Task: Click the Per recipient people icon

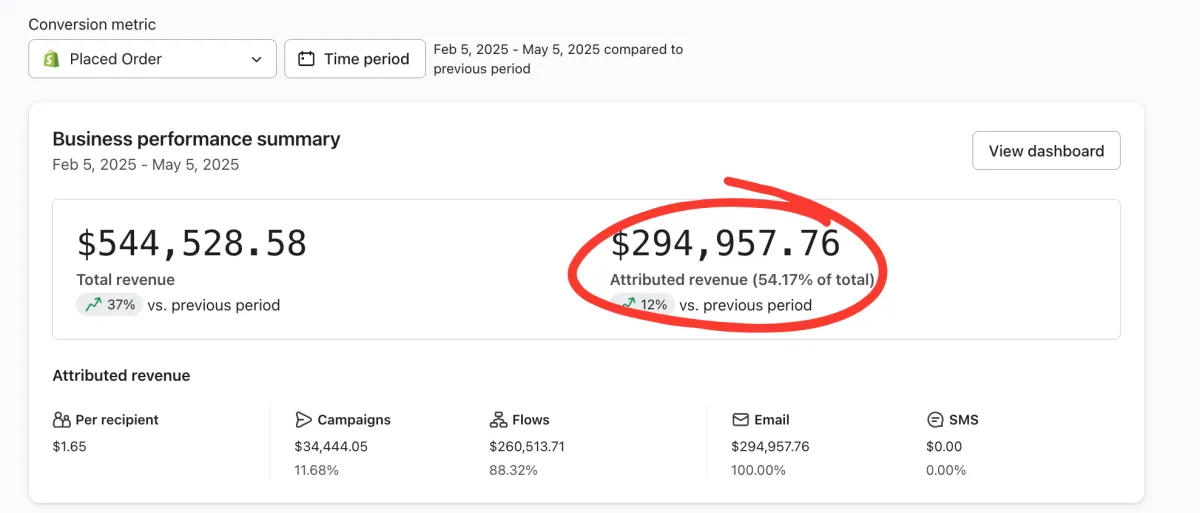Action: click(x=62, y=420)
